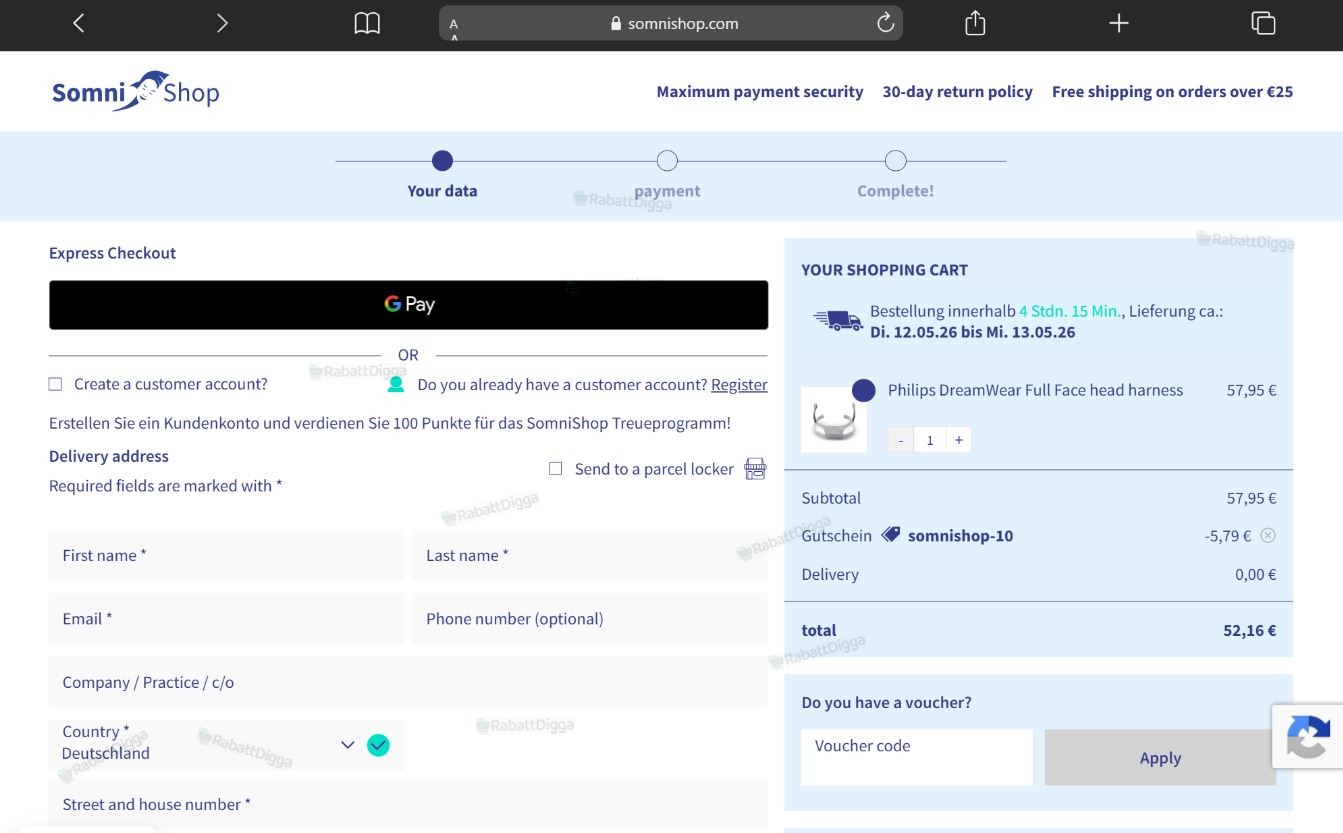Click 'Philips DreamWear Full Face head harness' text

click(1035, 390)
